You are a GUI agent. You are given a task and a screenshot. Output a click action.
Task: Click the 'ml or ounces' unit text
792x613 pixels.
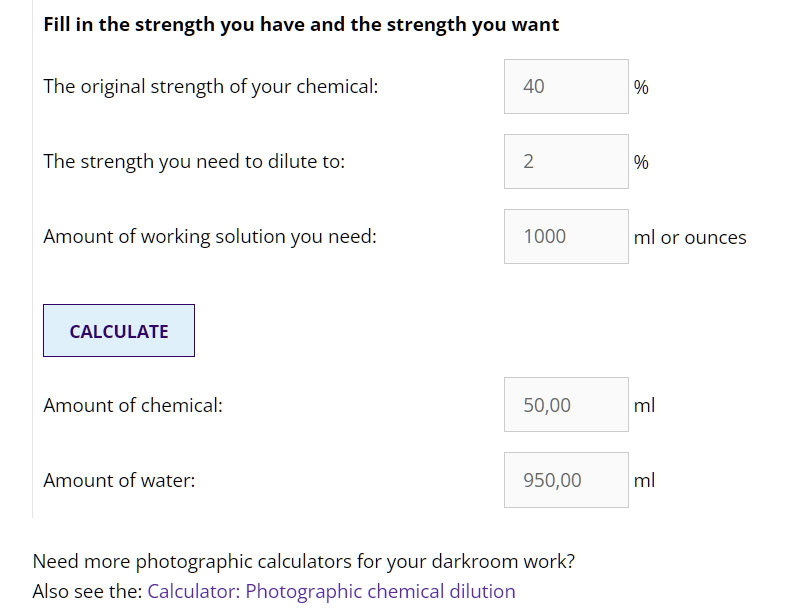[690, 237]
